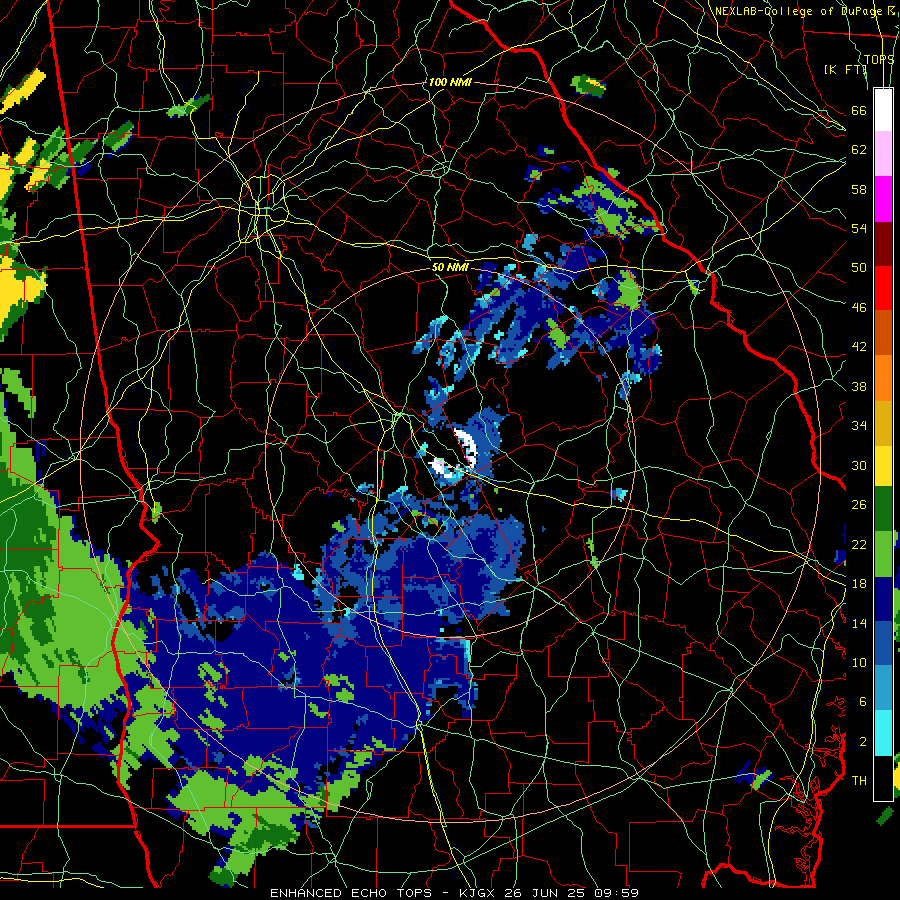The image size is (900, 900).
Task: Click the 100 NMI range ring label
Action: click(x=450, y=83)
